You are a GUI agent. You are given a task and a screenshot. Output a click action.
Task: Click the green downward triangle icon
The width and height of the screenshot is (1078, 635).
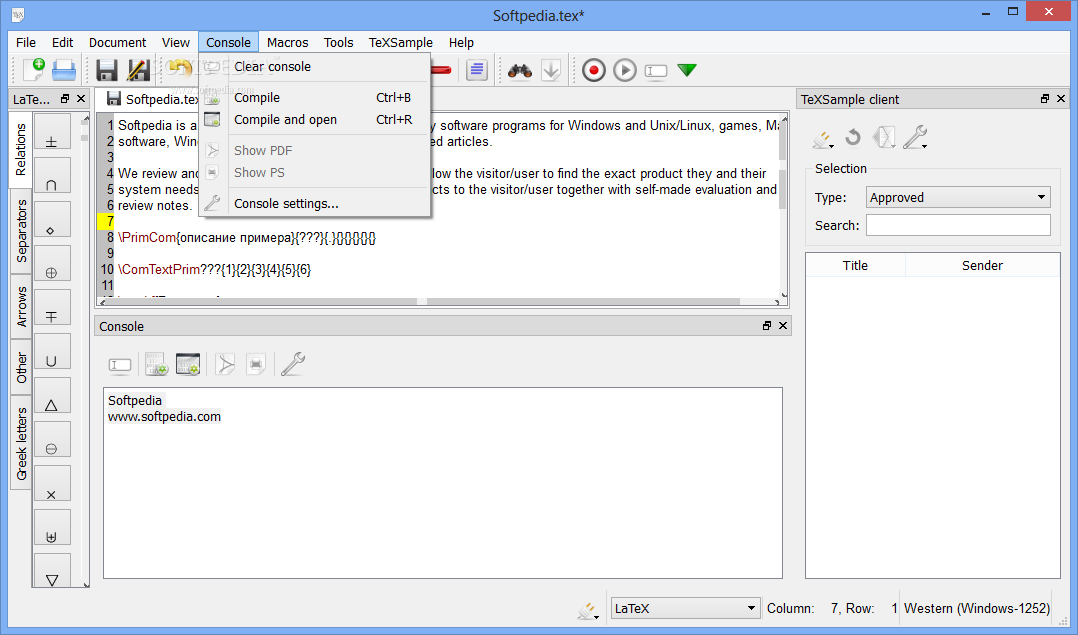(x=687, y=70)
